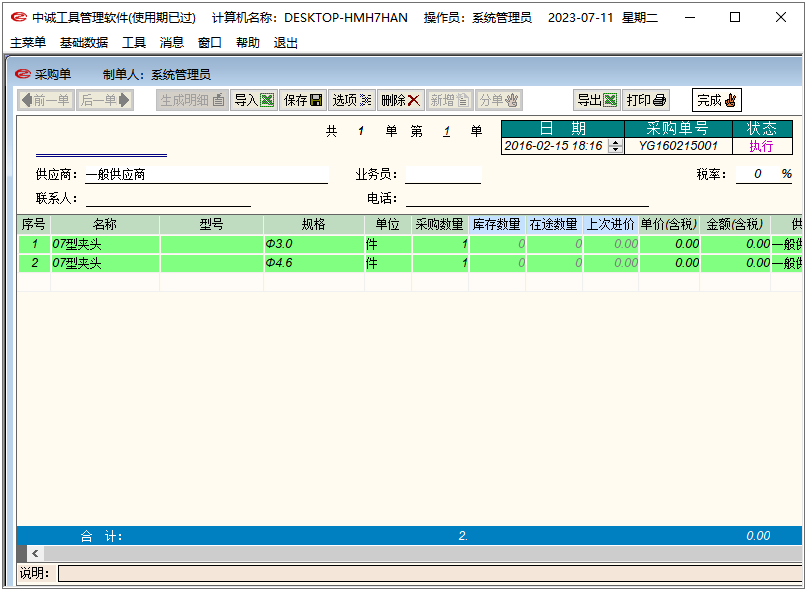Open the 窗口 menu
Viewport: 807px width, 591px height.
pyautogui.click(x=209, y=43)
